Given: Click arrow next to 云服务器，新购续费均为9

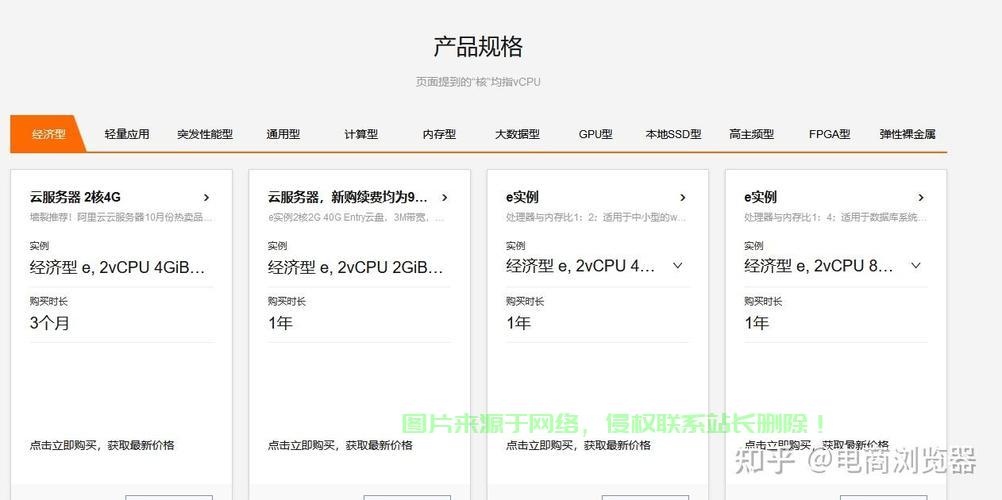Looking at the screenshot, I should tap(445, 198).
